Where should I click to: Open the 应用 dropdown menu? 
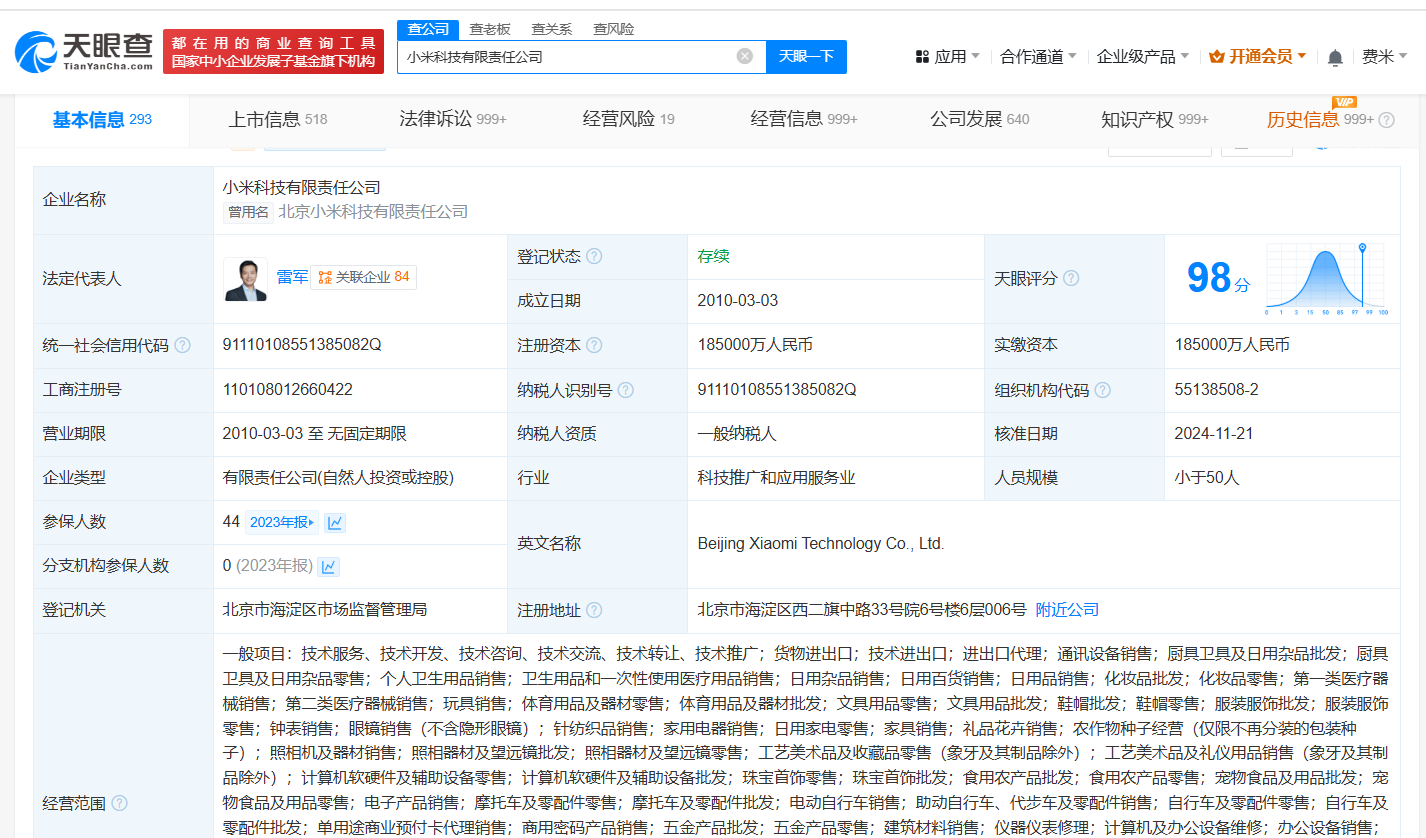(x=947, y=57)
